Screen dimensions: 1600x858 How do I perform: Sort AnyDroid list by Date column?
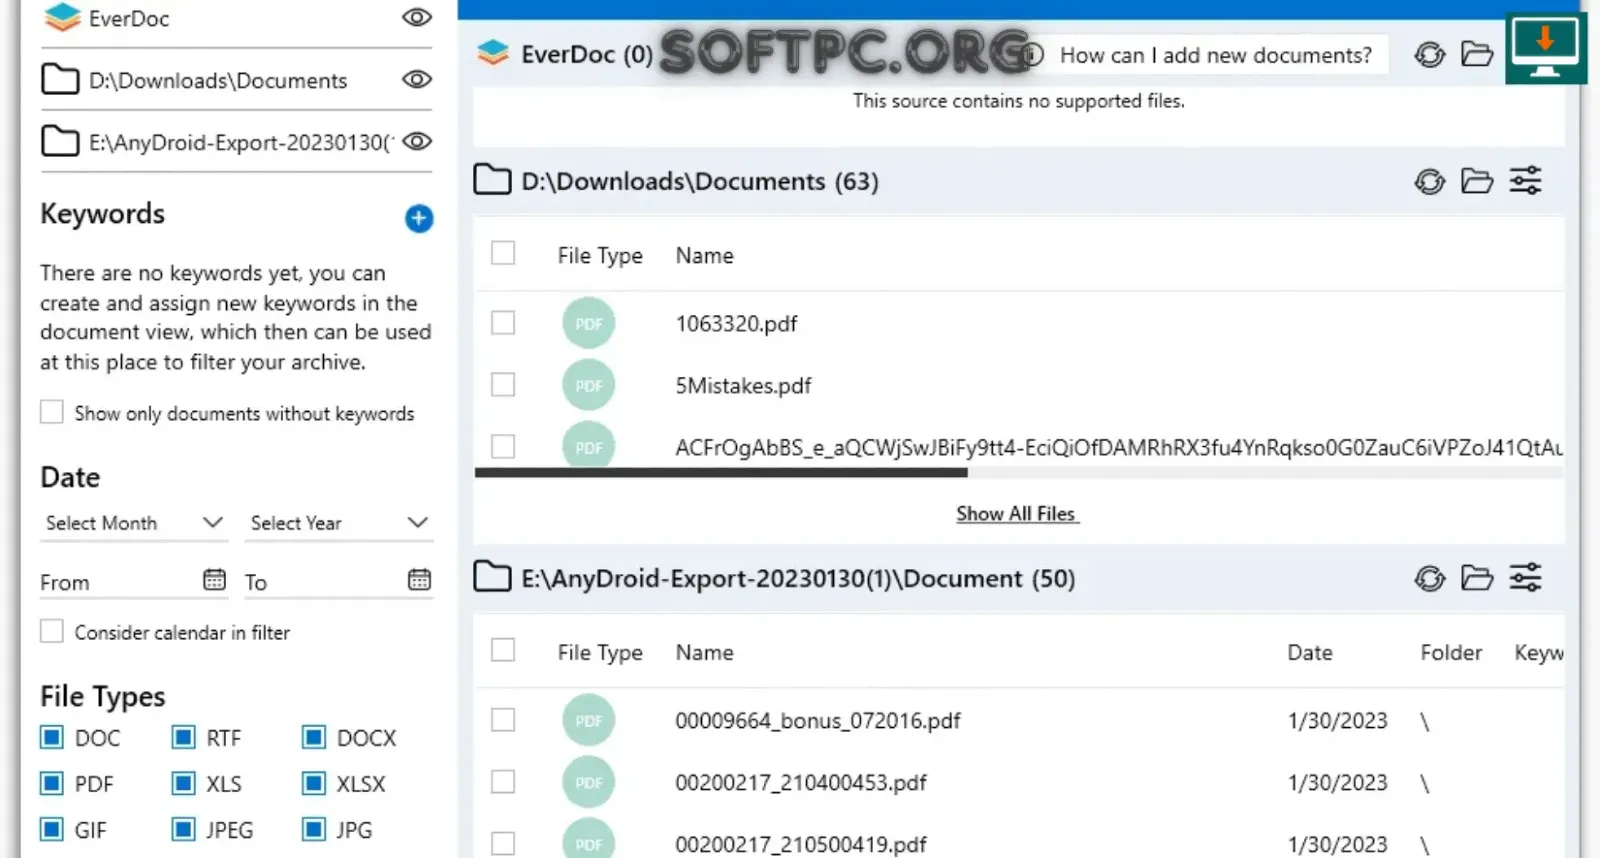[x=1310, y=653]
